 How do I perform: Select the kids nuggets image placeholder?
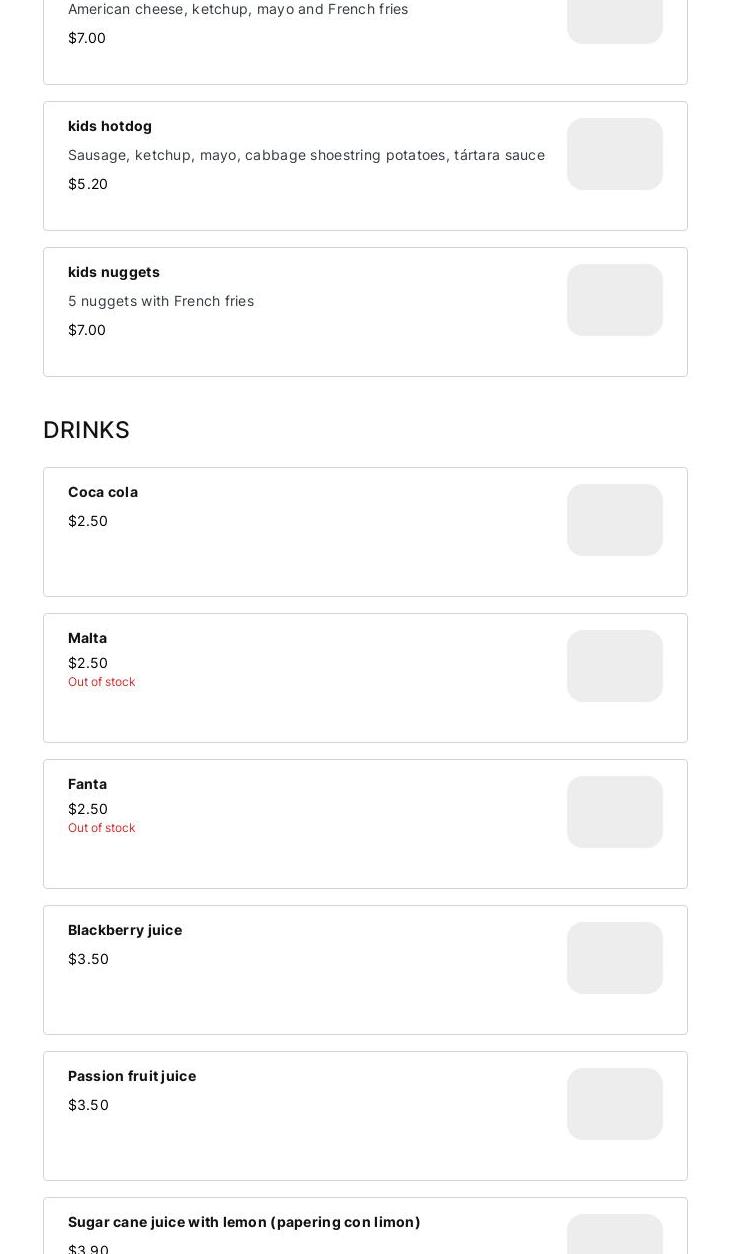tap(614, 300)
